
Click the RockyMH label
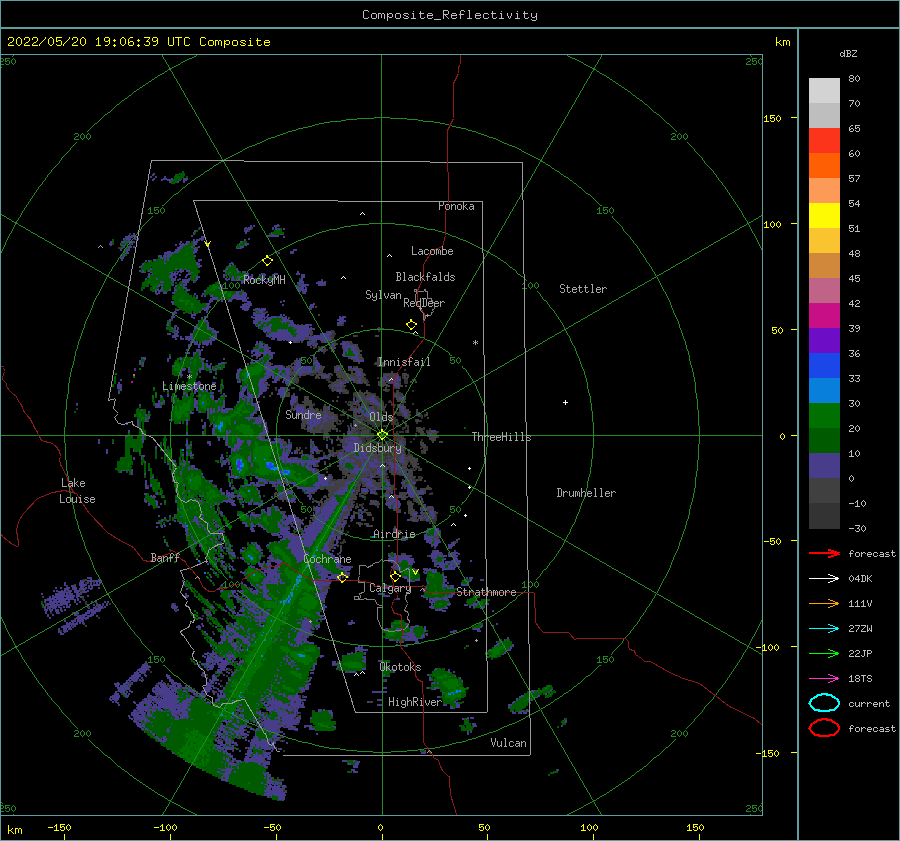click(x=264, y=280)
